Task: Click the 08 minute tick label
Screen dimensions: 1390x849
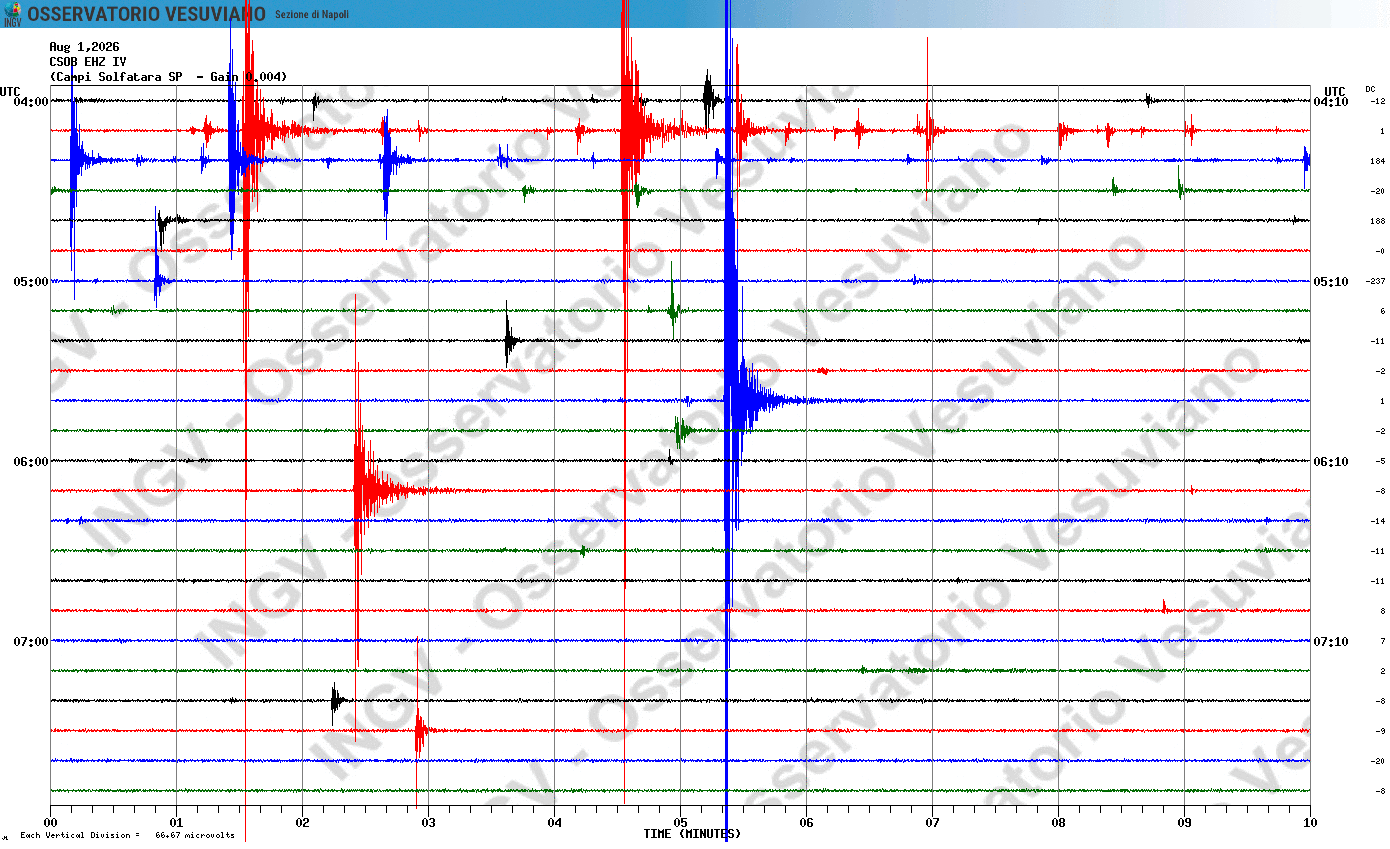Action: click(x=1058, y=823)
